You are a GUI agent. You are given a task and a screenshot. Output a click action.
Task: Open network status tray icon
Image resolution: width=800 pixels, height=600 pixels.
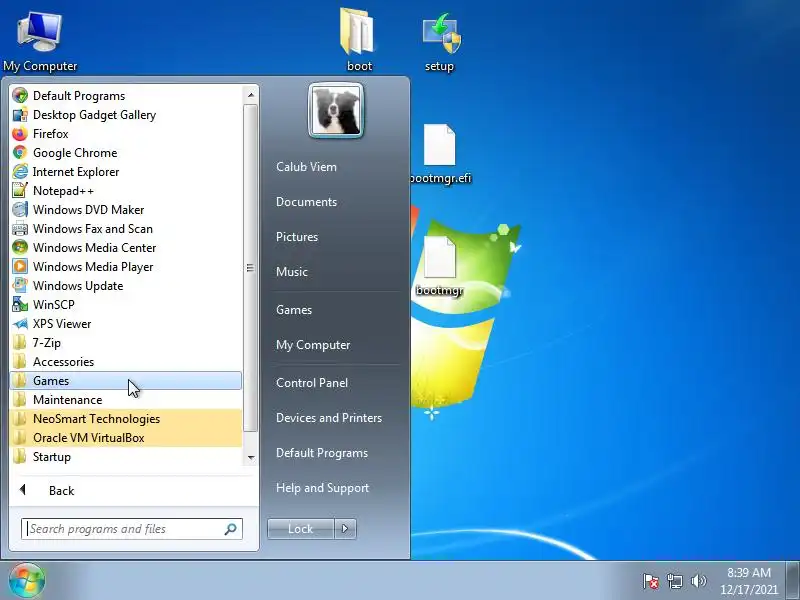(x=674, y=581)
